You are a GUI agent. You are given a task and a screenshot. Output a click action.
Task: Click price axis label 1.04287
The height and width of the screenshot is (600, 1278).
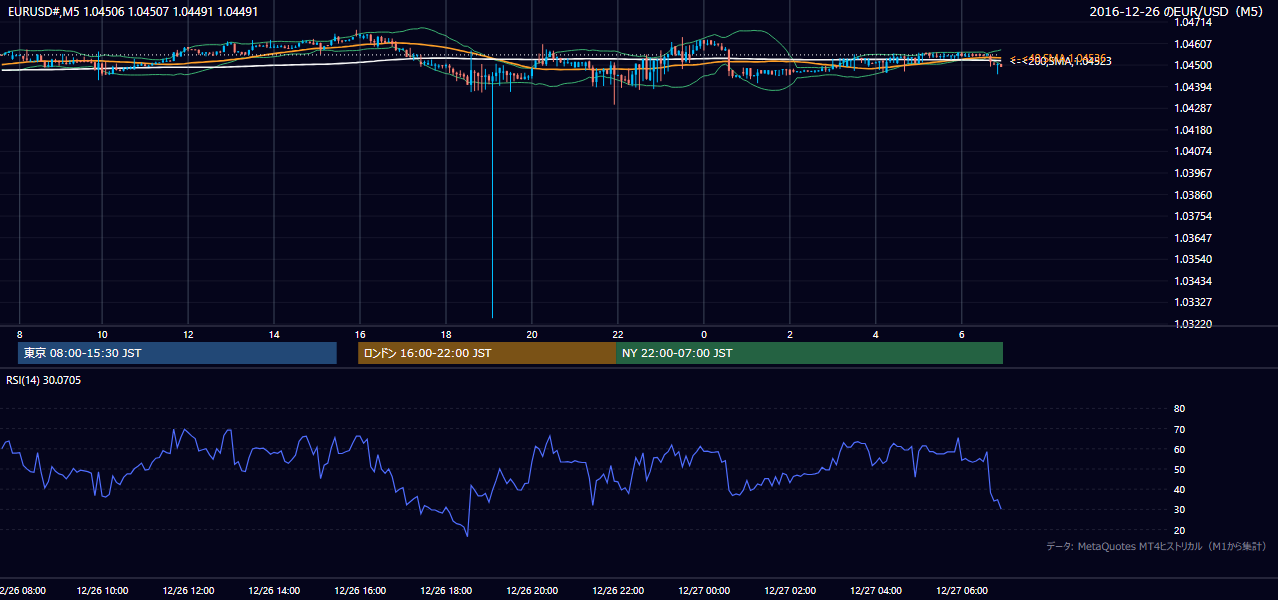[x=1192, y=108]
